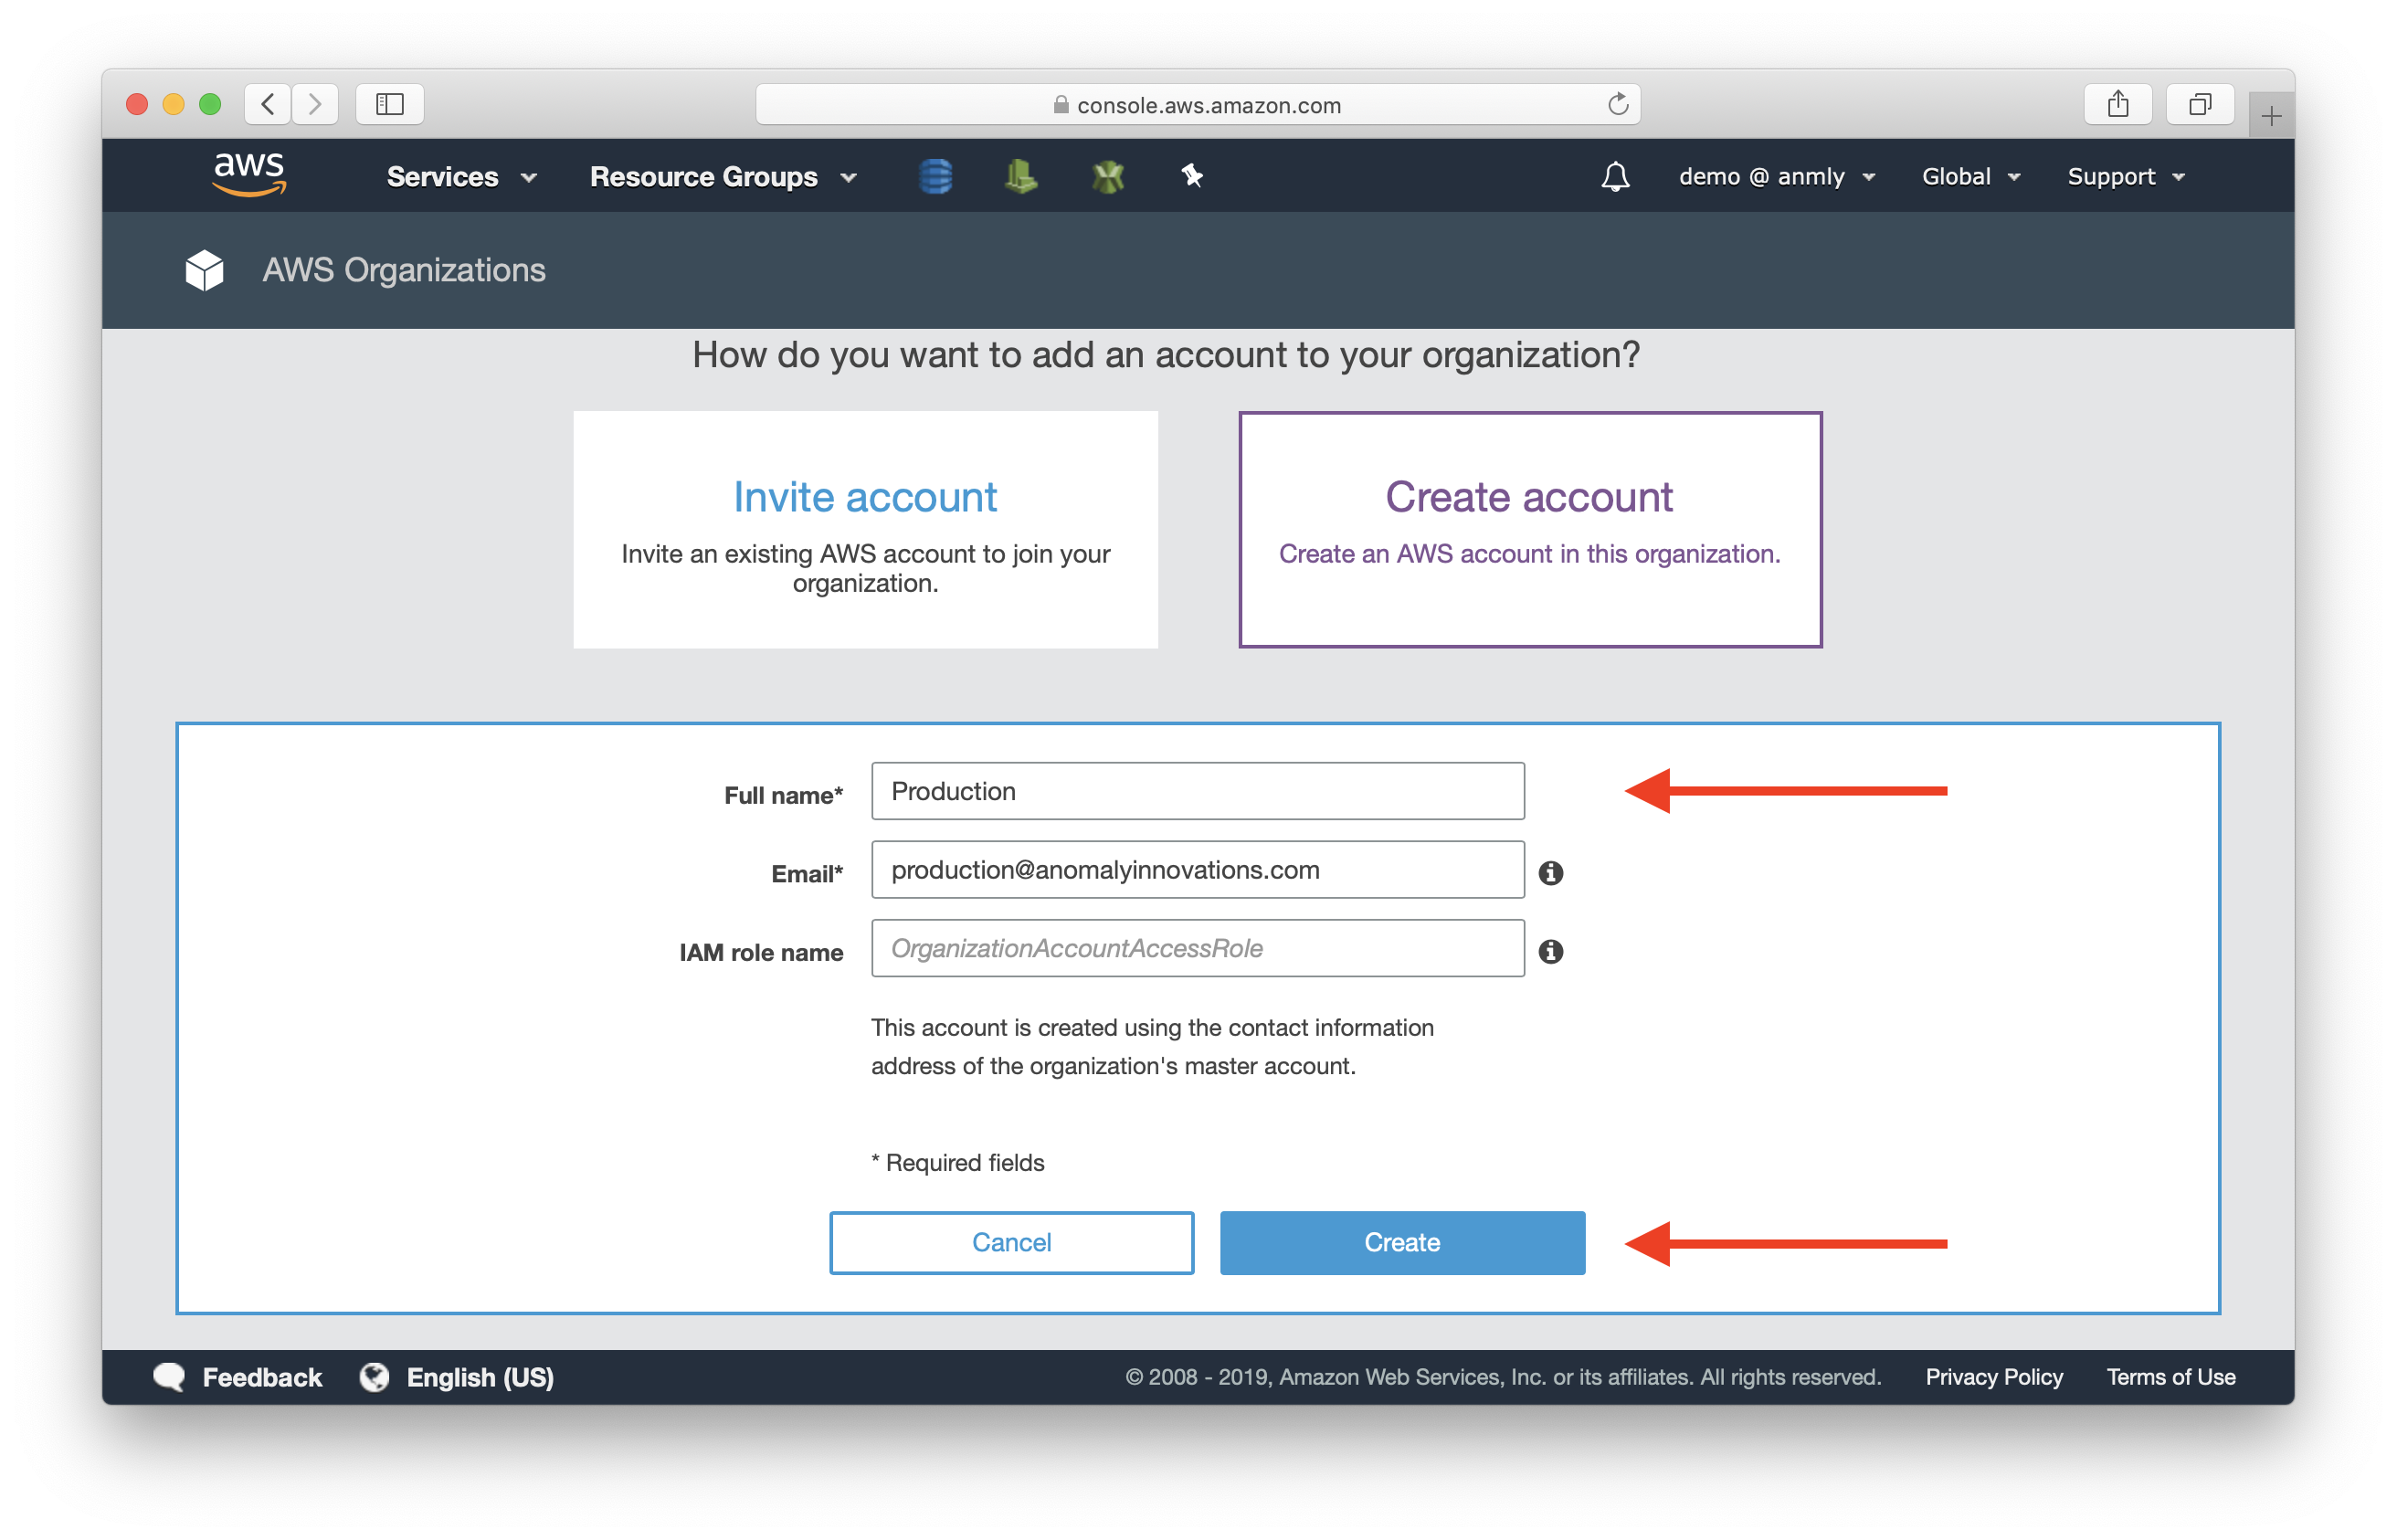Expand the Support dropdown menu
2397x1540 pixels.
coord(2125,174)
